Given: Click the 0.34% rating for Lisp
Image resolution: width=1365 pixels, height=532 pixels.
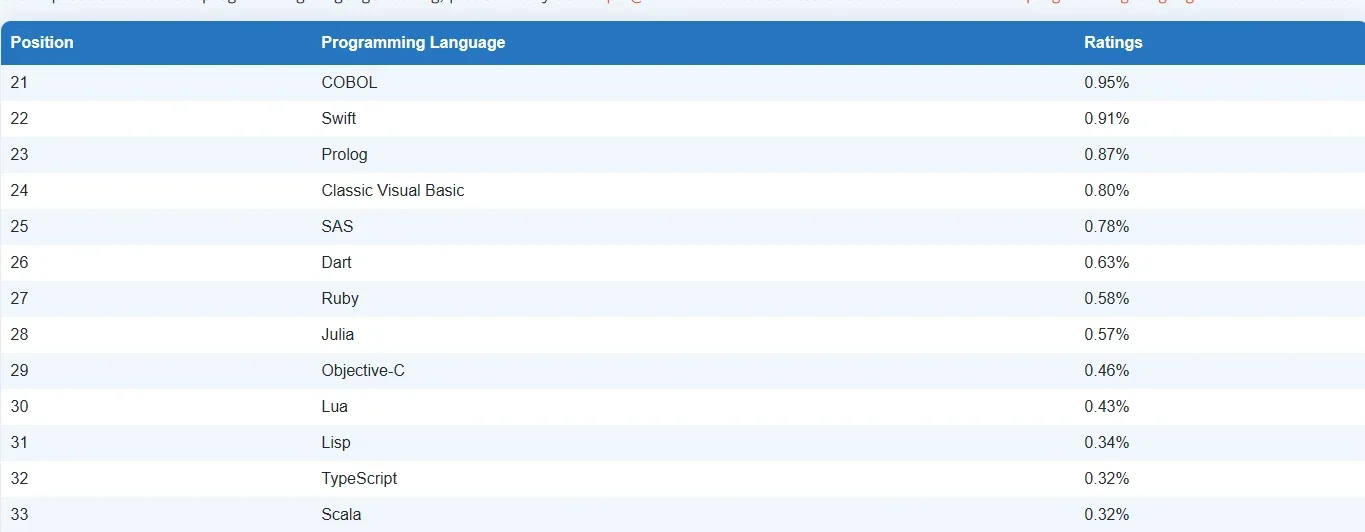Looking at the screenshot, I should click(1106, 443).
